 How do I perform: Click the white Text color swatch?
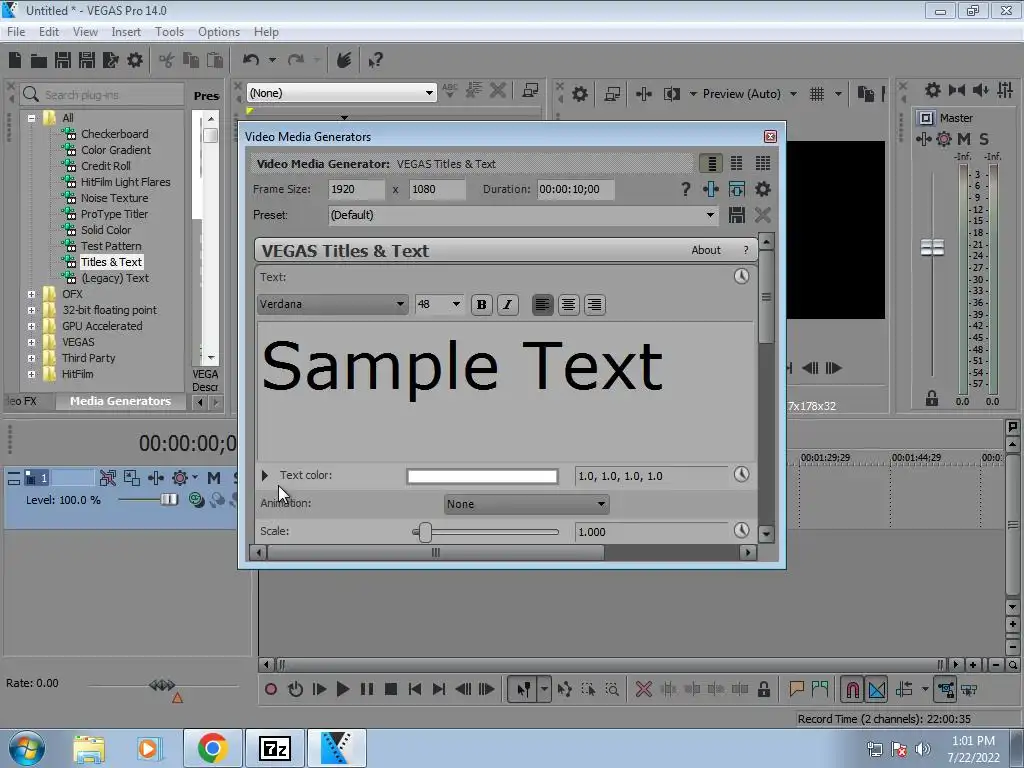tap(482, 476)
